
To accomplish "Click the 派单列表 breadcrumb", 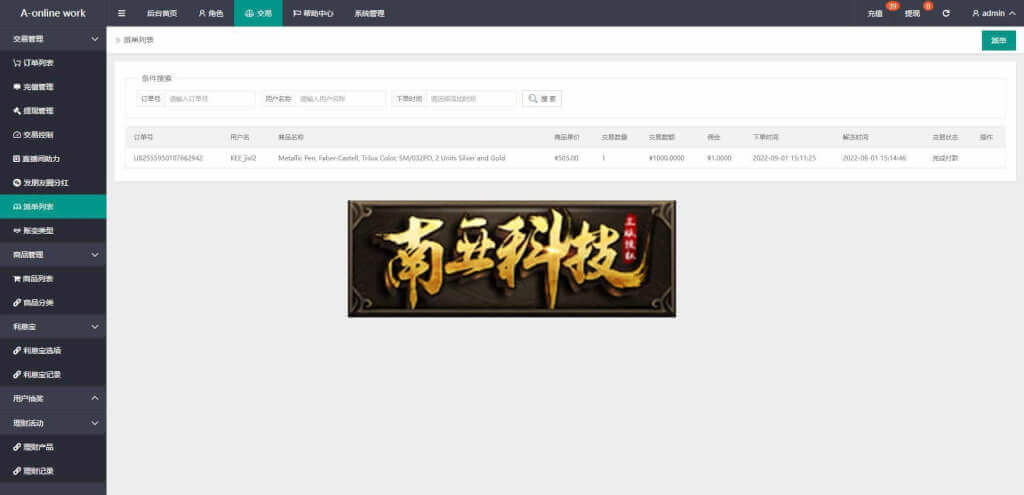I will click(138, 40).
